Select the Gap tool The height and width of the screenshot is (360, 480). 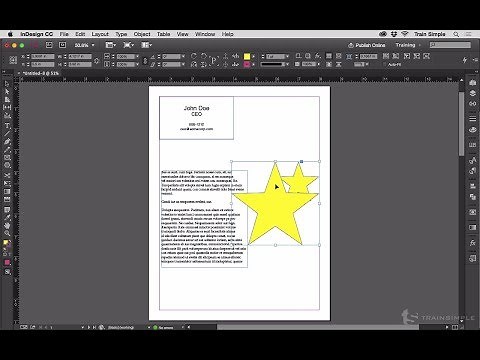[7, 108]
